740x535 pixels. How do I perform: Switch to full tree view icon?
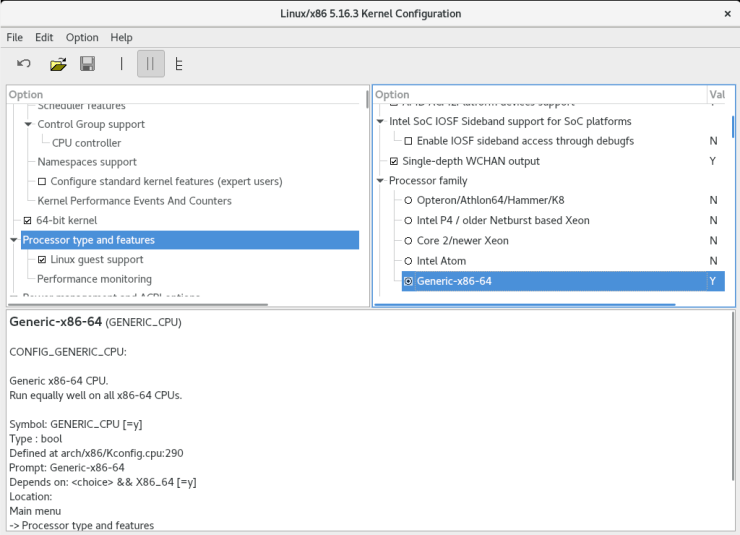[x=179, y=64]
